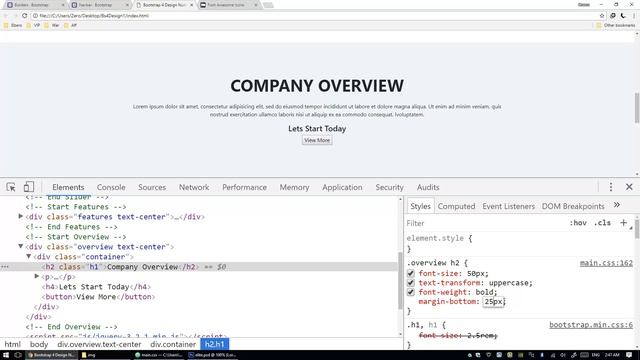Open Other bookmarks folder
Viewport: 640px width, 360px height.
(616, 25)
